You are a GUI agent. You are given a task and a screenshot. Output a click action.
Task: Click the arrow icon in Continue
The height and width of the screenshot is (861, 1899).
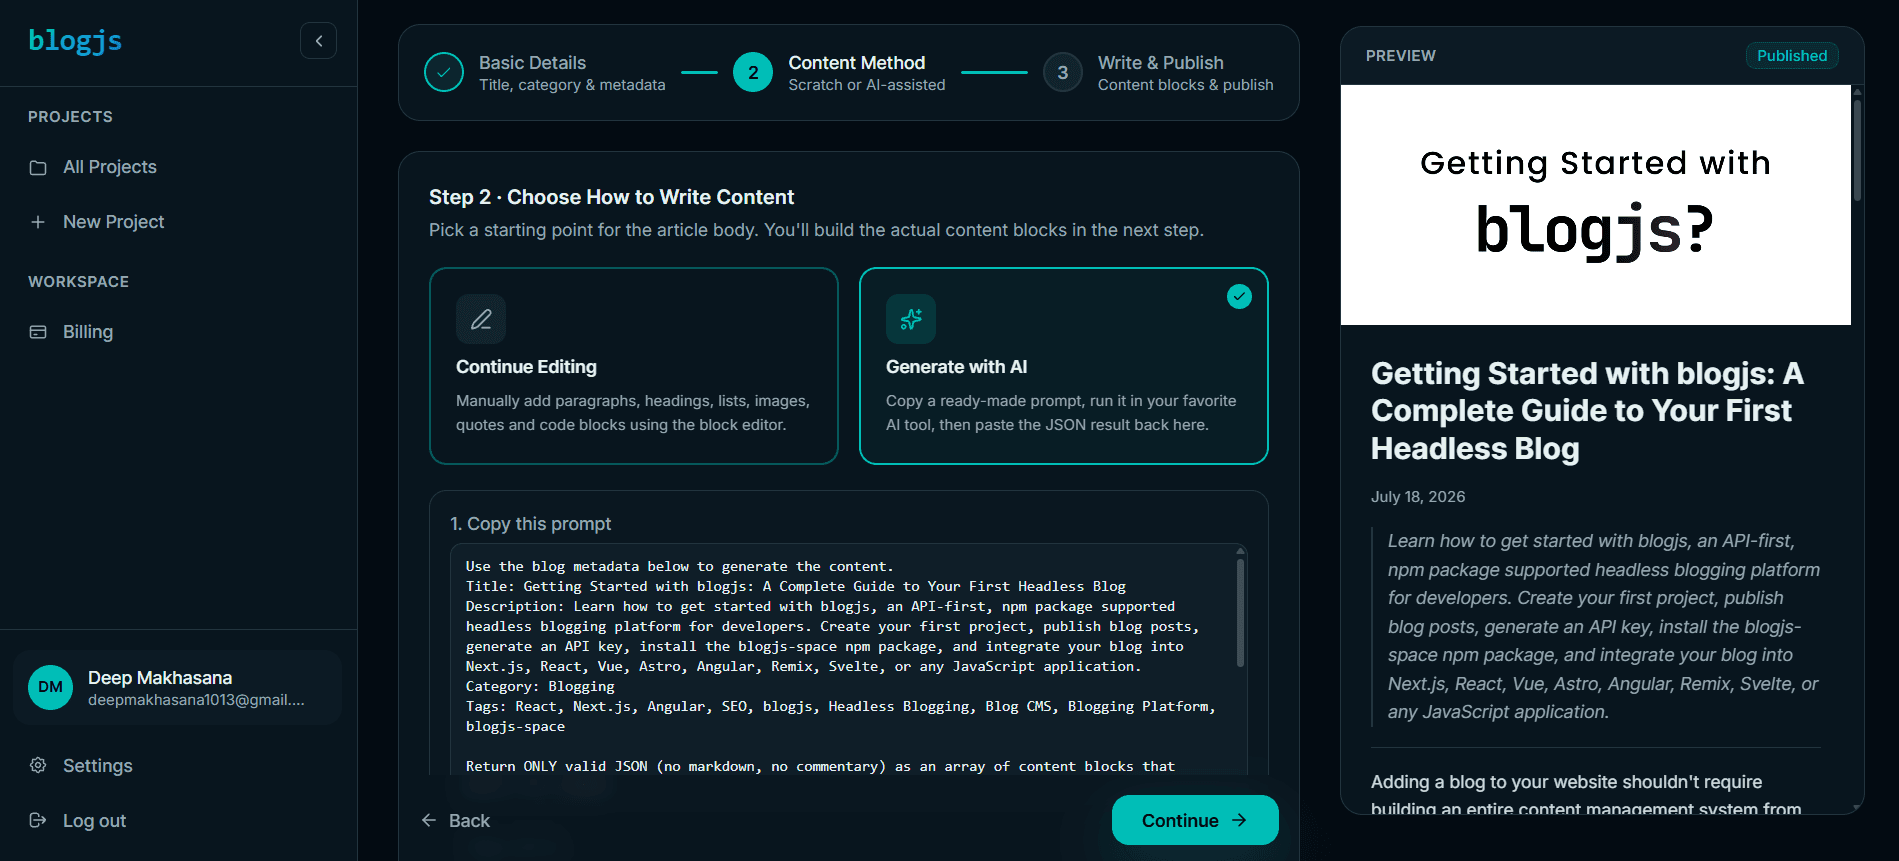[x=1240, y=820]
